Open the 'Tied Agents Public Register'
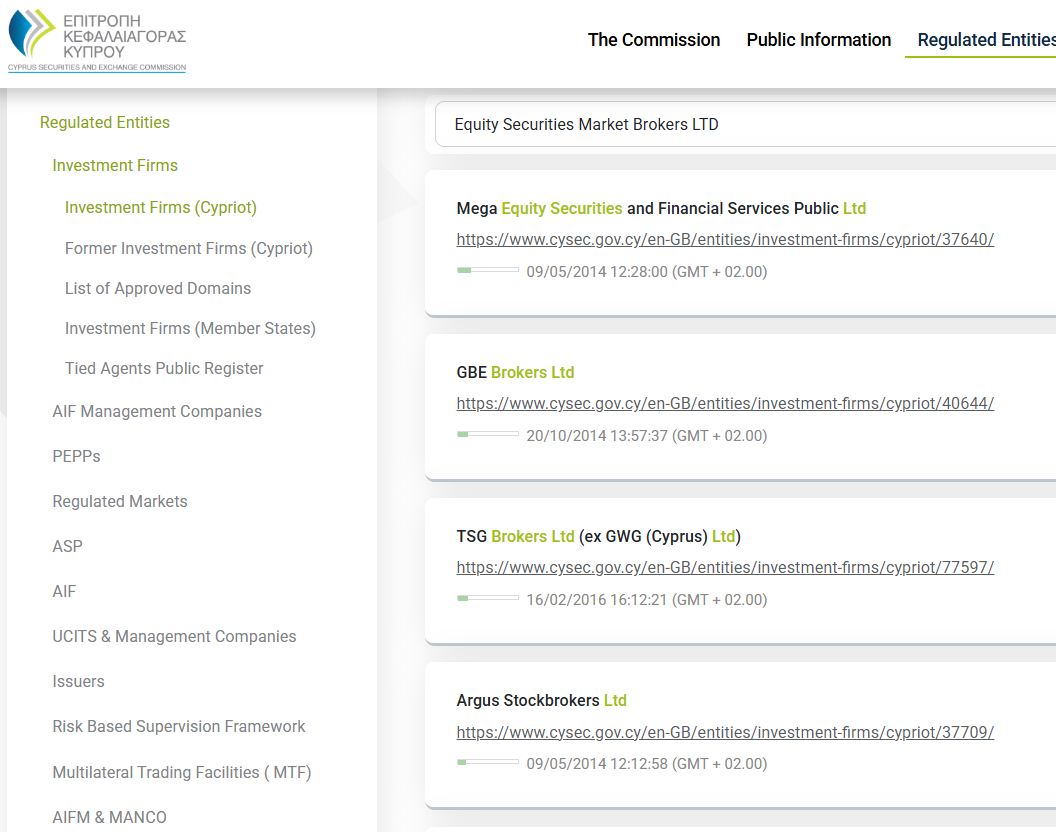Viewport: 1056px width, 832px height. (163, 368)
